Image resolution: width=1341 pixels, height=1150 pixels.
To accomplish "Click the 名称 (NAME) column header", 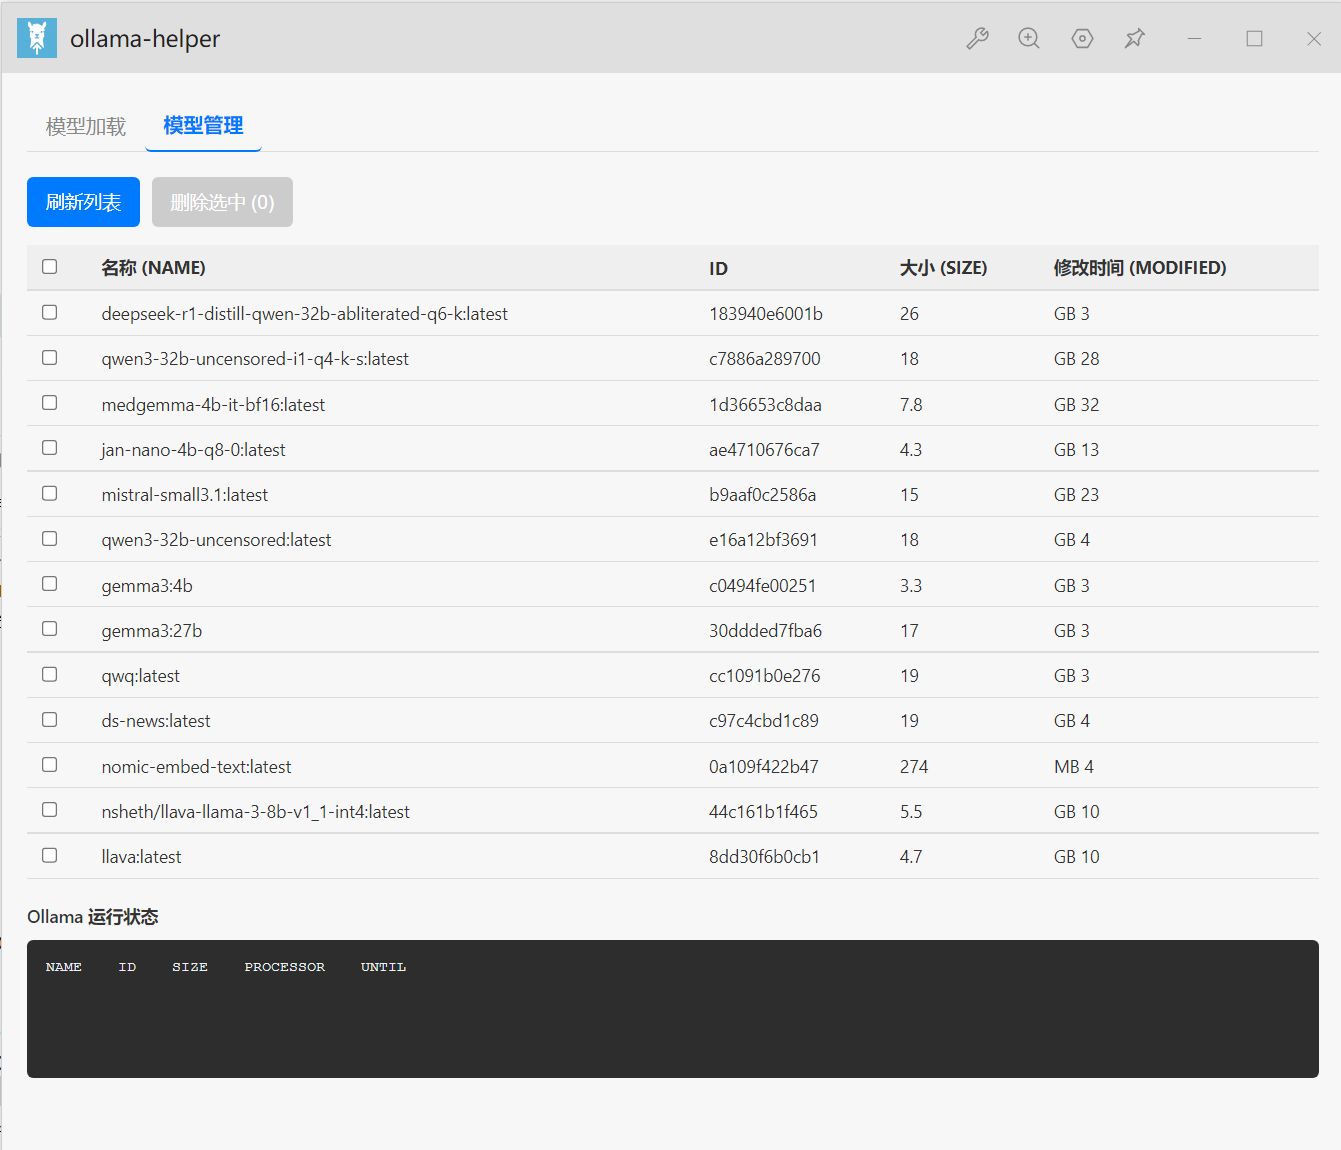I will 153,268.
